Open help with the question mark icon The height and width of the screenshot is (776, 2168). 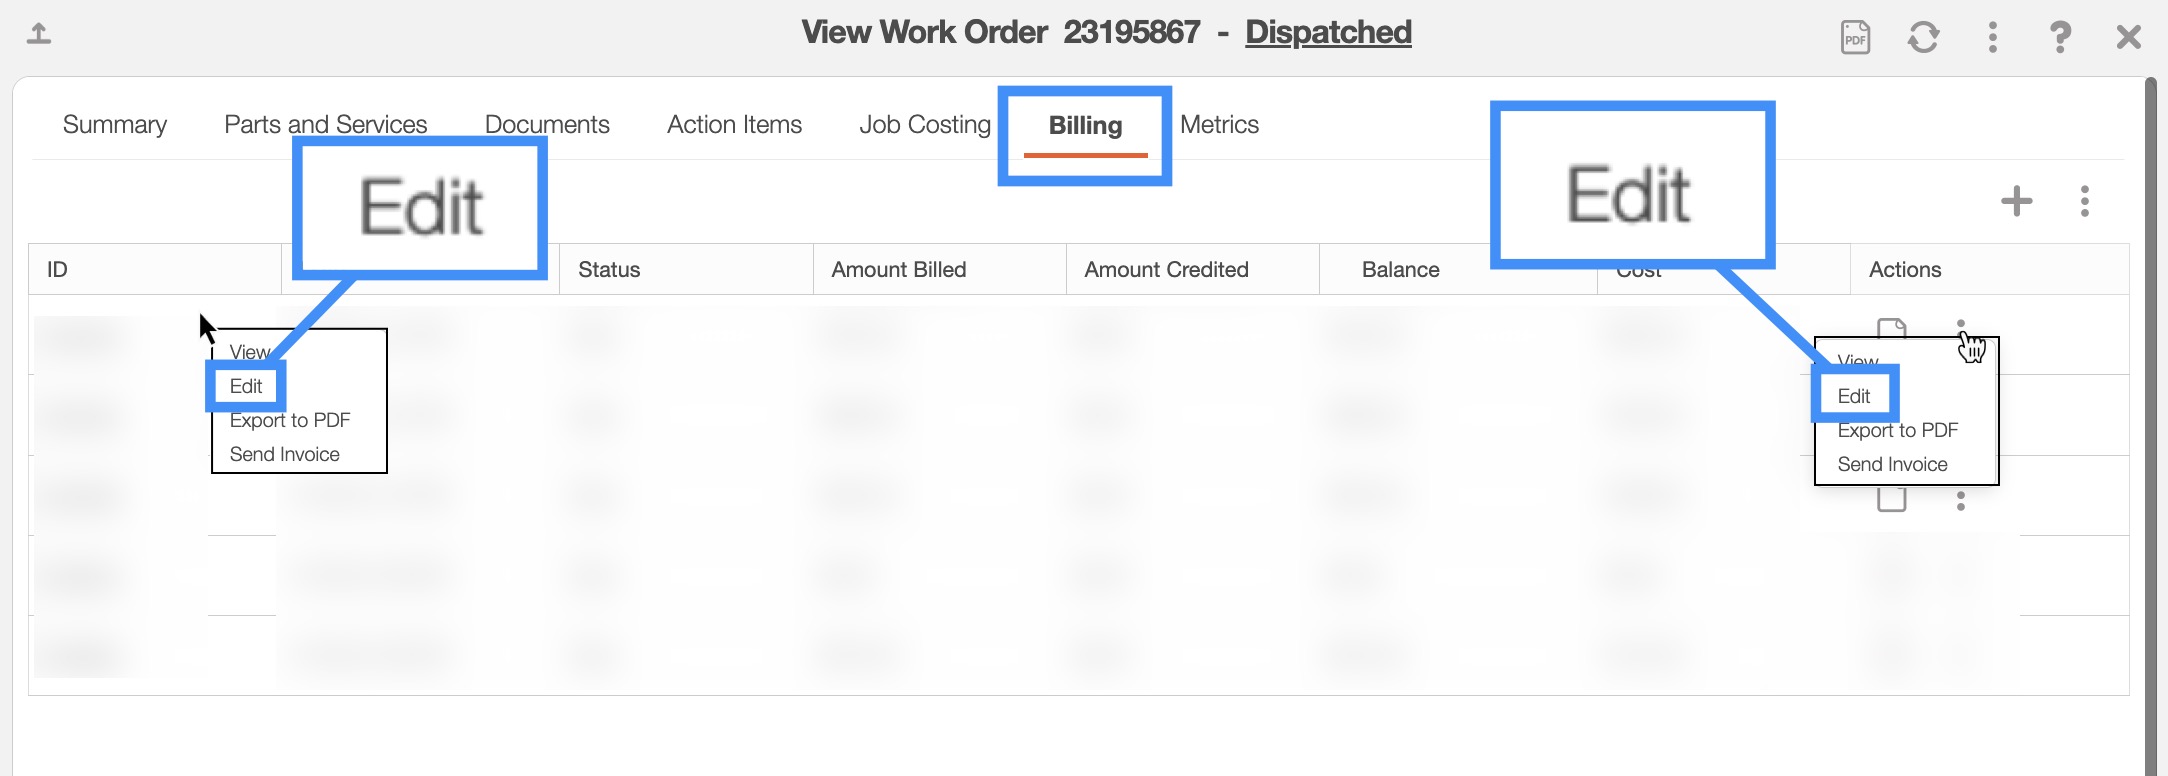coord(2060,37)
